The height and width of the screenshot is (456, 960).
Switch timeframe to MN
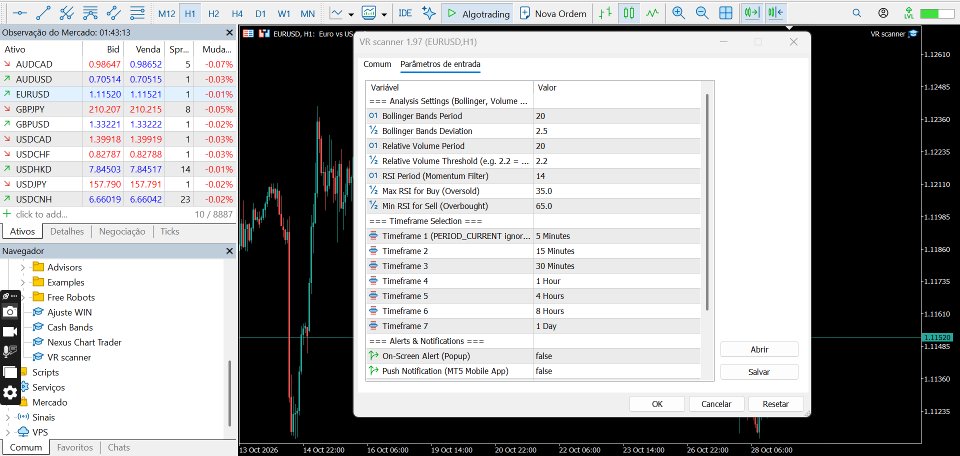click(307, 13)
